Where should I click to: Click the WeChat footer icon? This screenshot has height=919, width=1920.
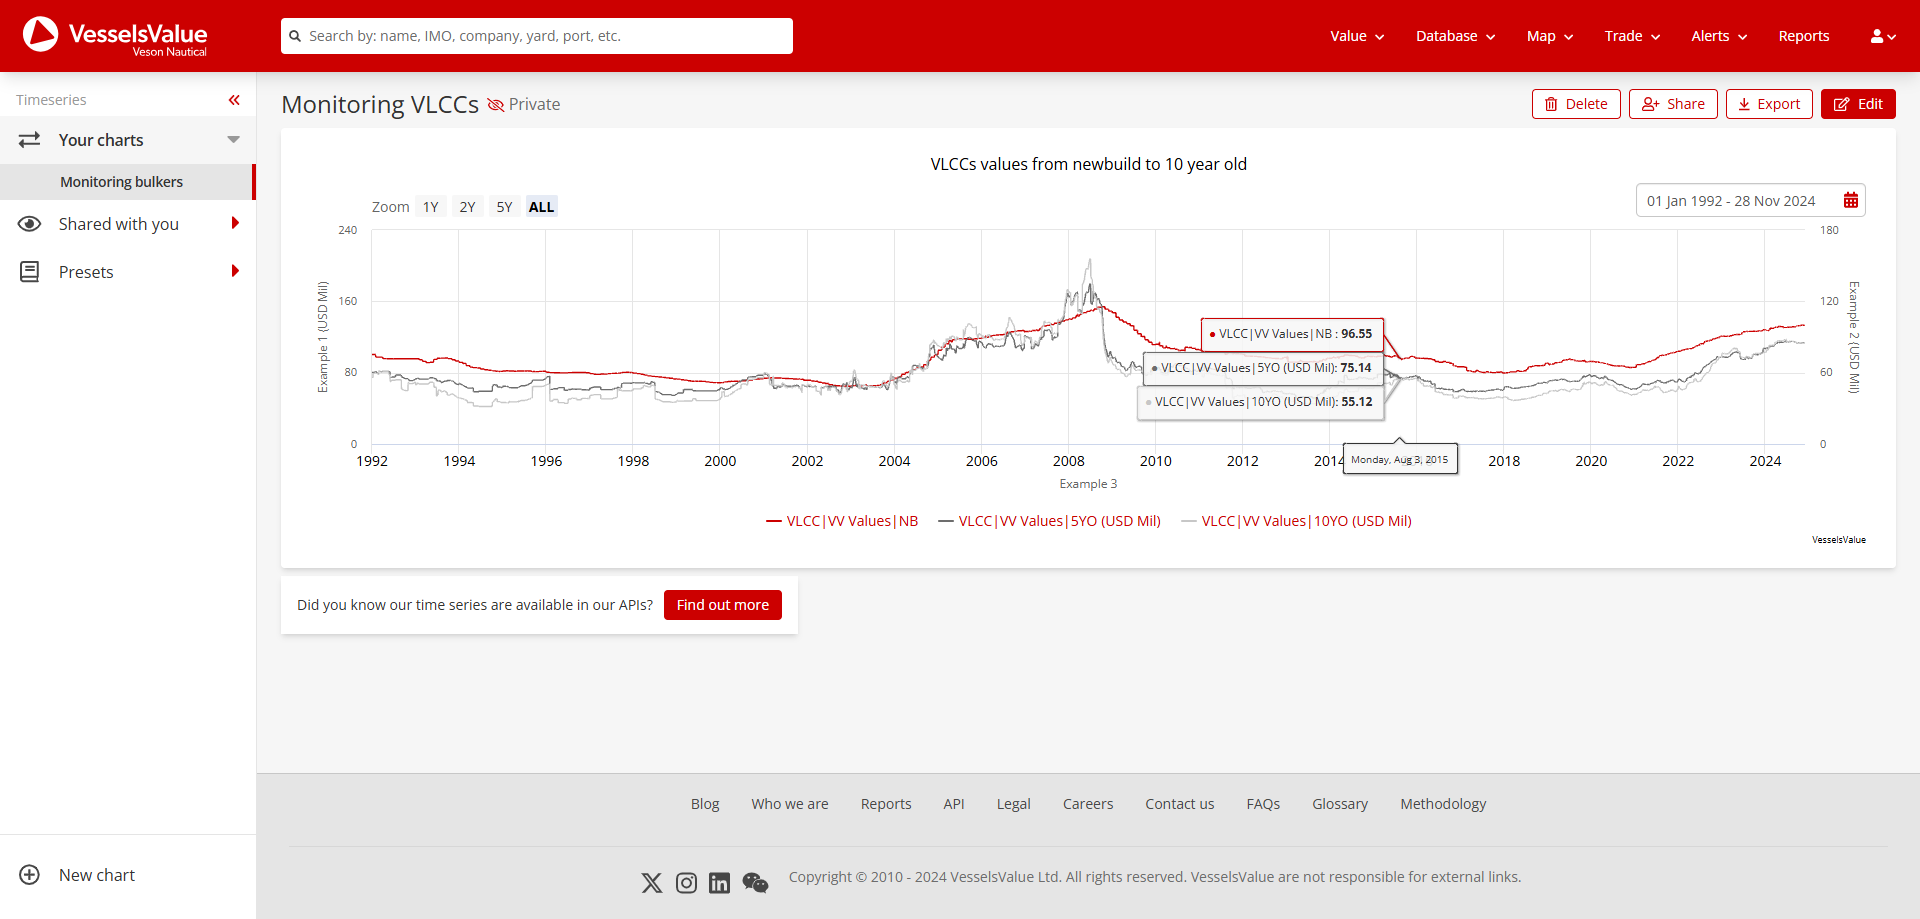click(756, 883)
